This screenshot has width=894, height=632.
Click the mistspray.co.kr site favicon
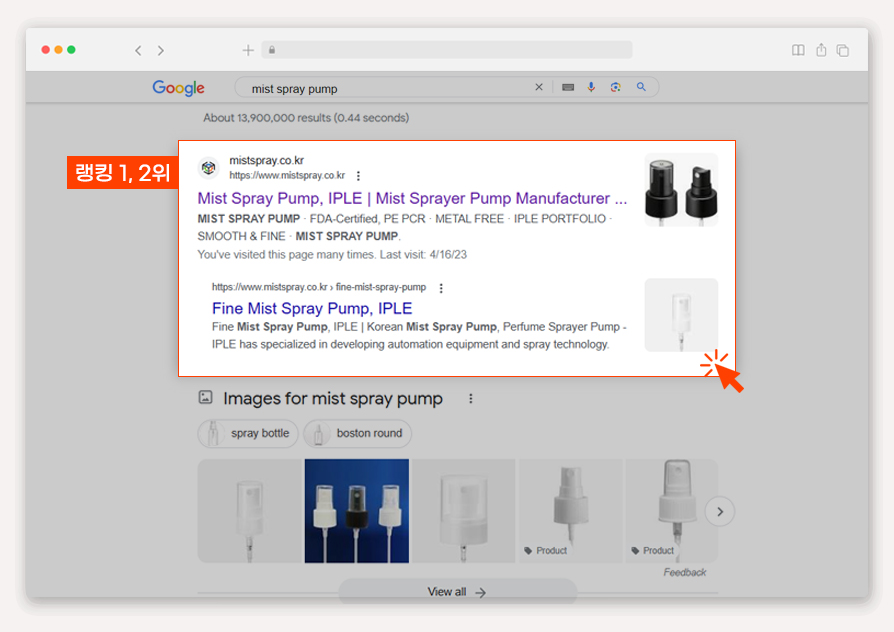point(209,168)
